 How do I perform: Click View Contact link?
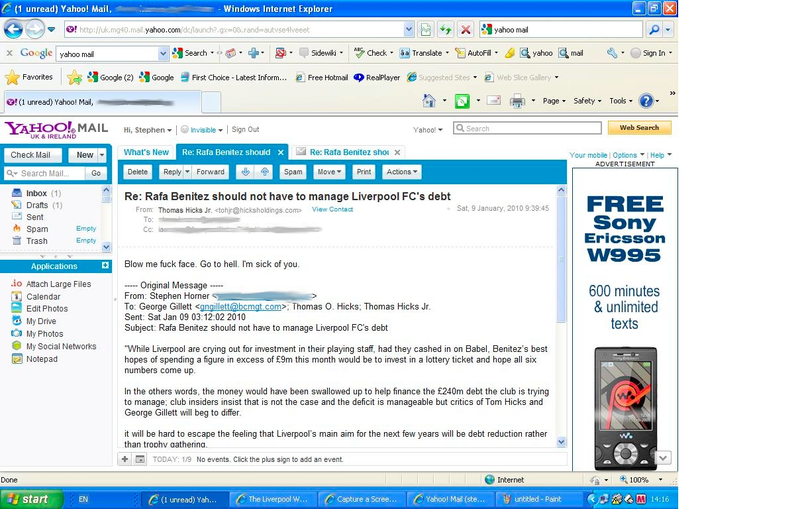coord(332,209)
